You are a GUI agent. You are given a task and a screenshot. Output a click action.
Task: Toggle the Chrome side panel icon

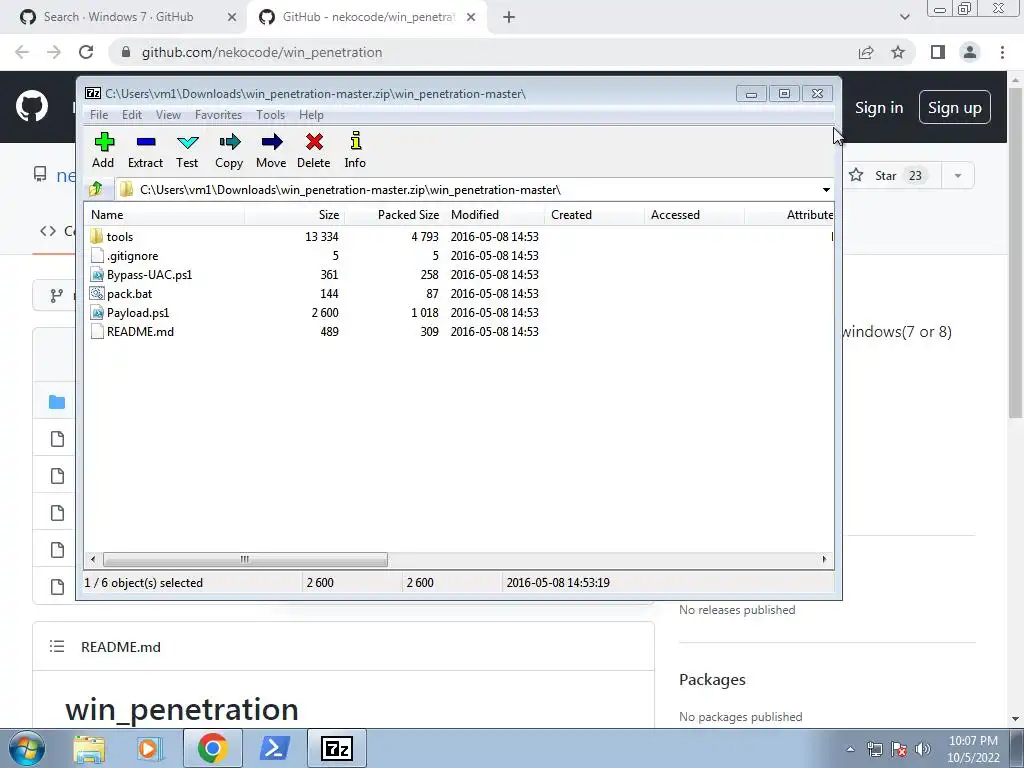[938, 52]
